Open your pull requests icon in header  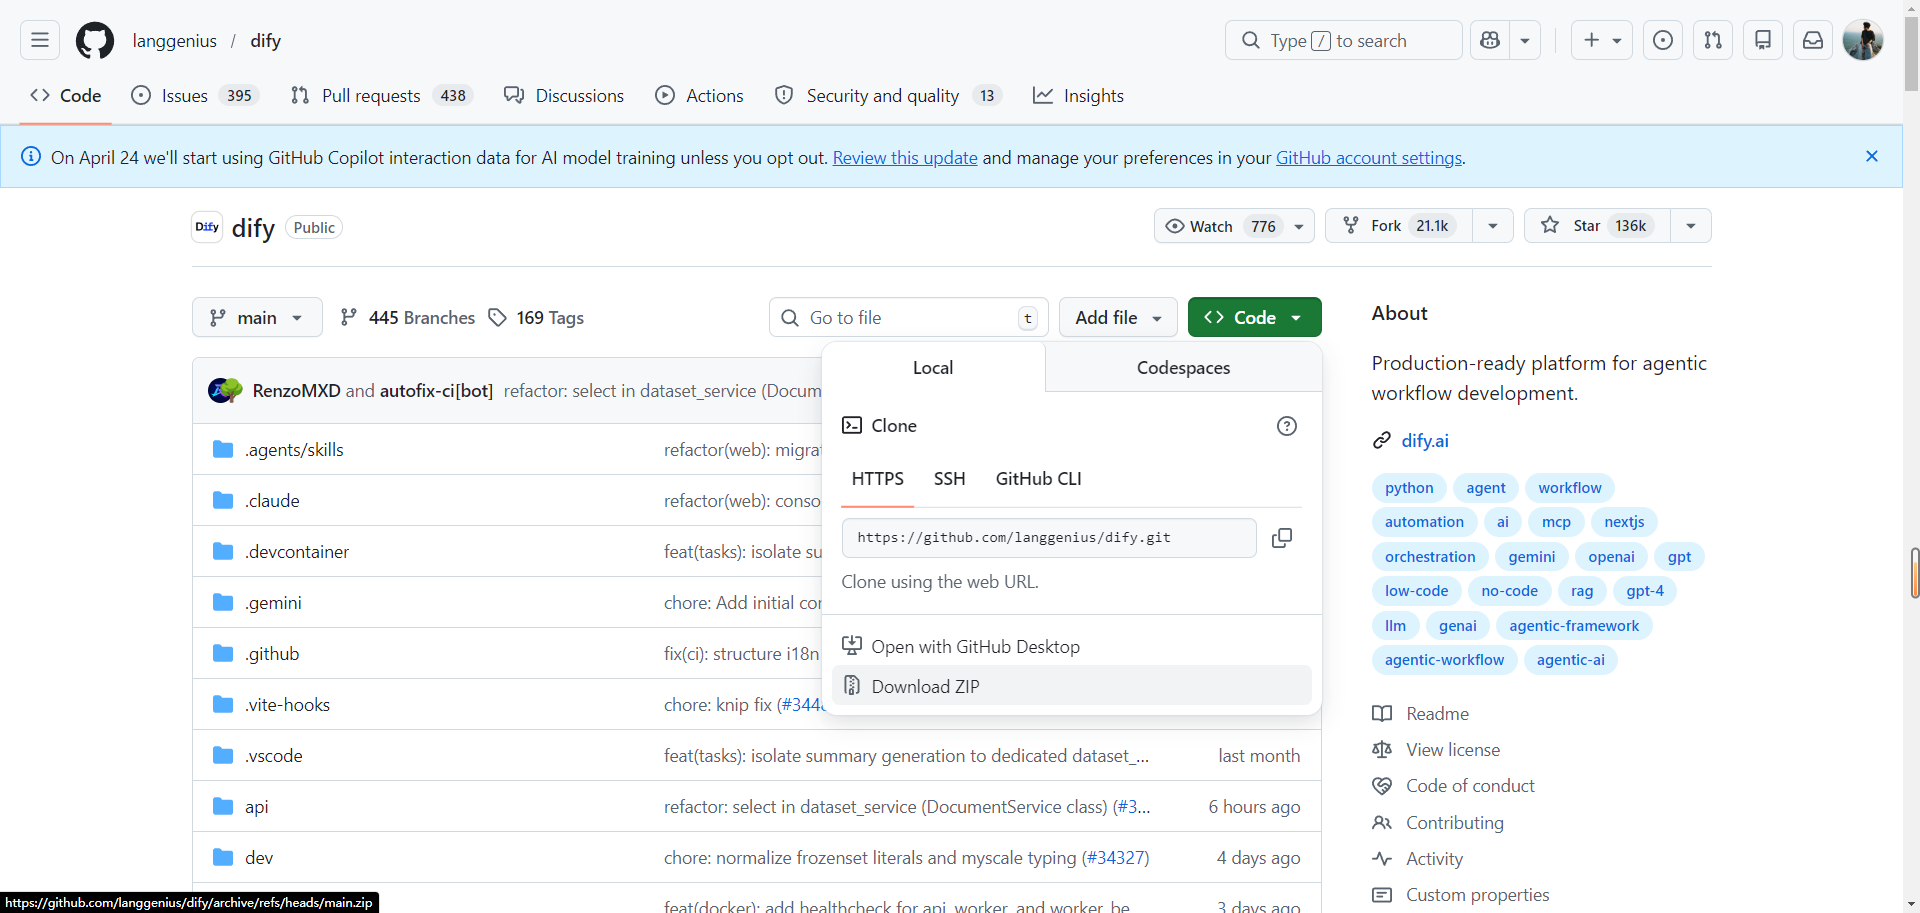tap(1713, 40)
